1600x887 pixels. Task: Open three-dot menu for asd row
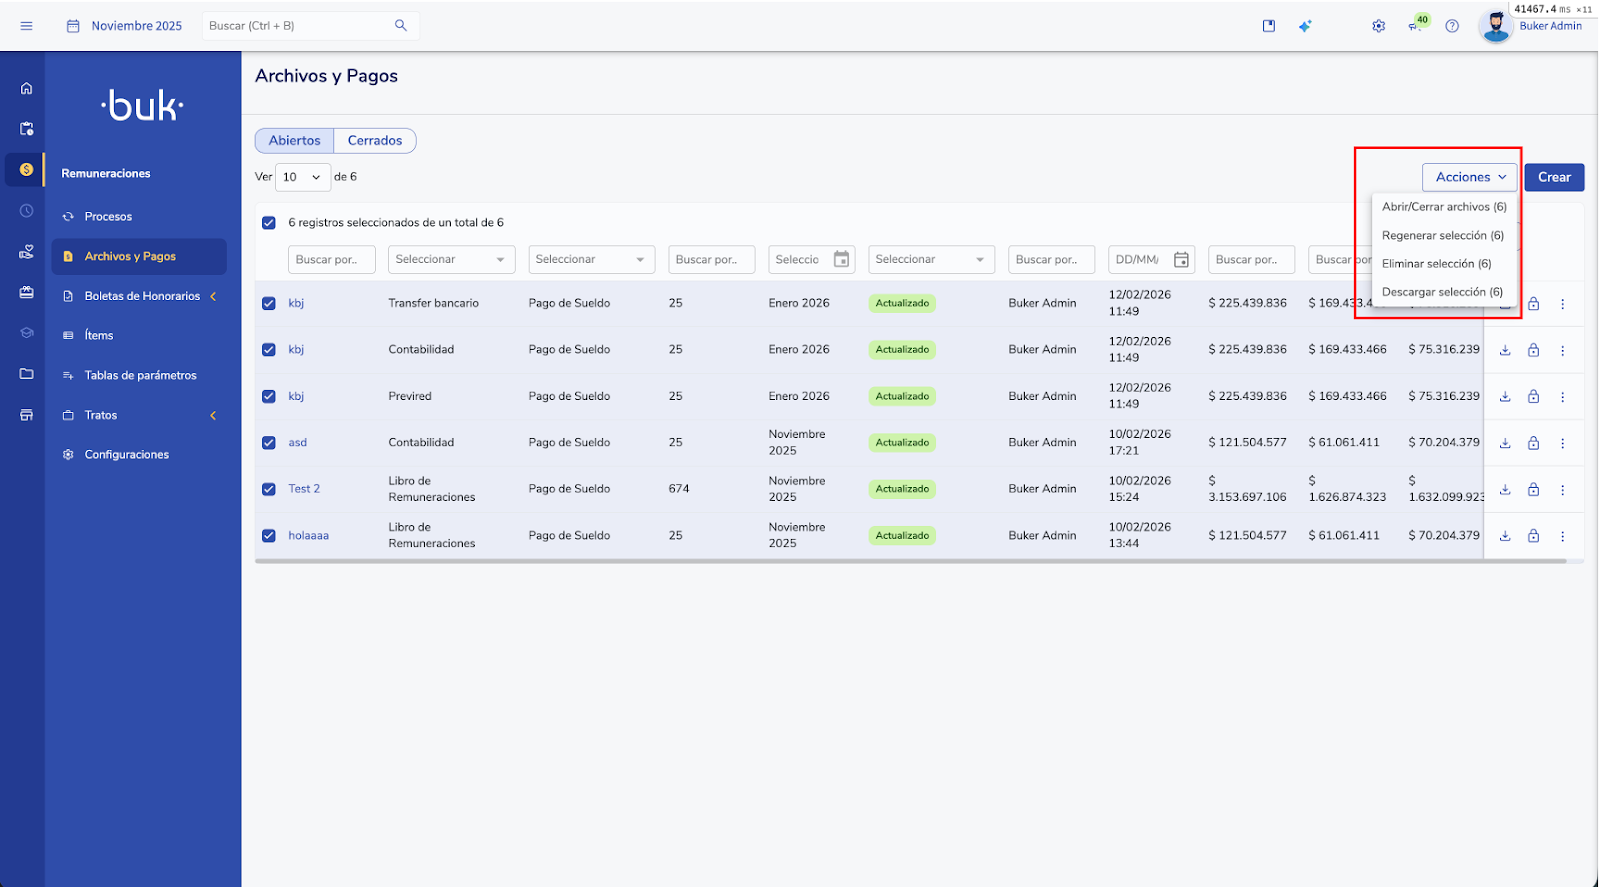tap(1562, 443)
